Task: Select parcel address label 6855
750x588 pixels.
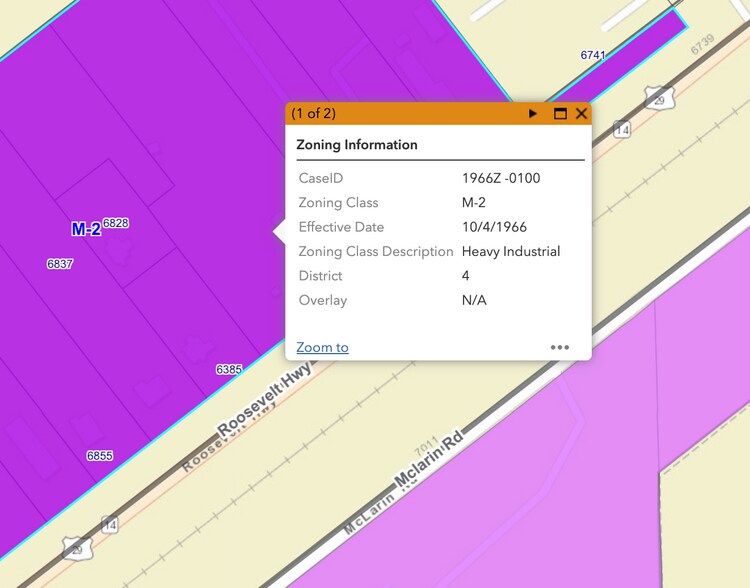Action: click(100, 456)
